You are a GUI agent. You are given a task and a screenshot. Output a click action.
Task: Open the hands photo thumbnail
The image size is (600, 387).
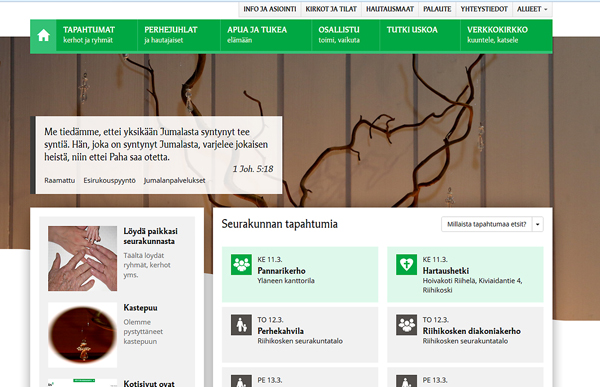pyautogui.click(x=82, y=258)
